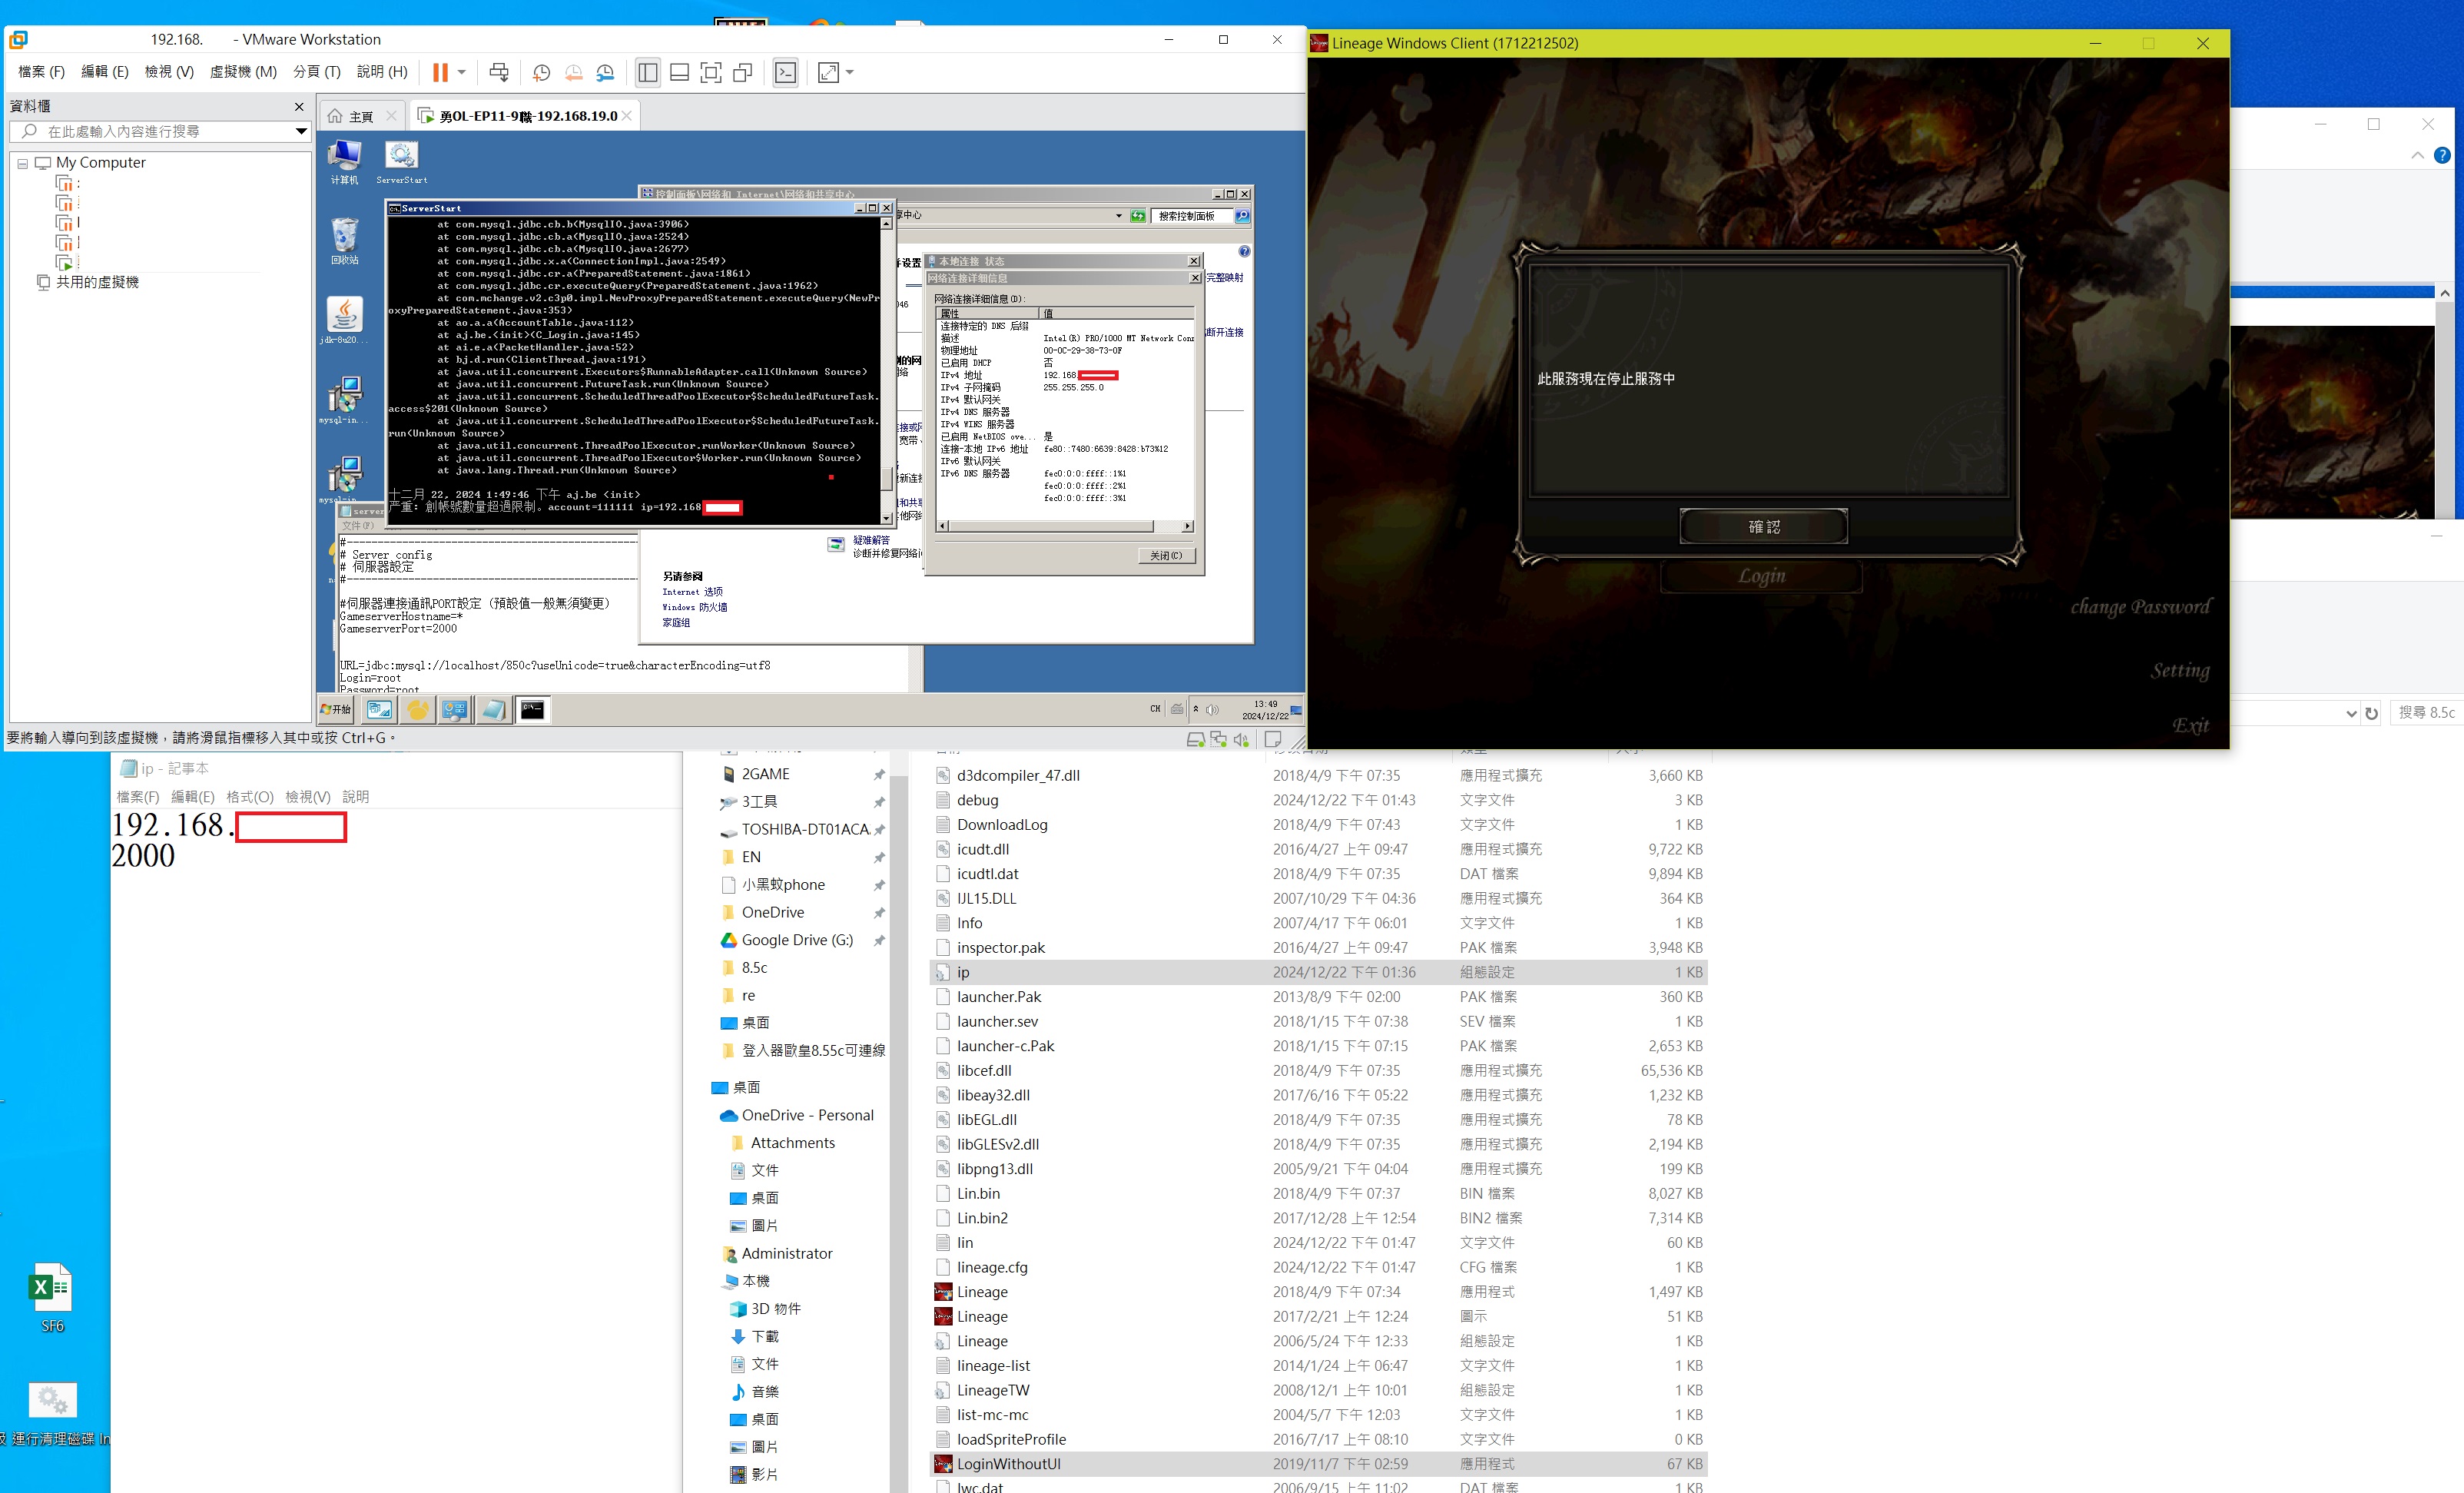Click the Internet 选项 link in guest
The width and height of the screenshot is (2464, 1493).
point(692,592)
